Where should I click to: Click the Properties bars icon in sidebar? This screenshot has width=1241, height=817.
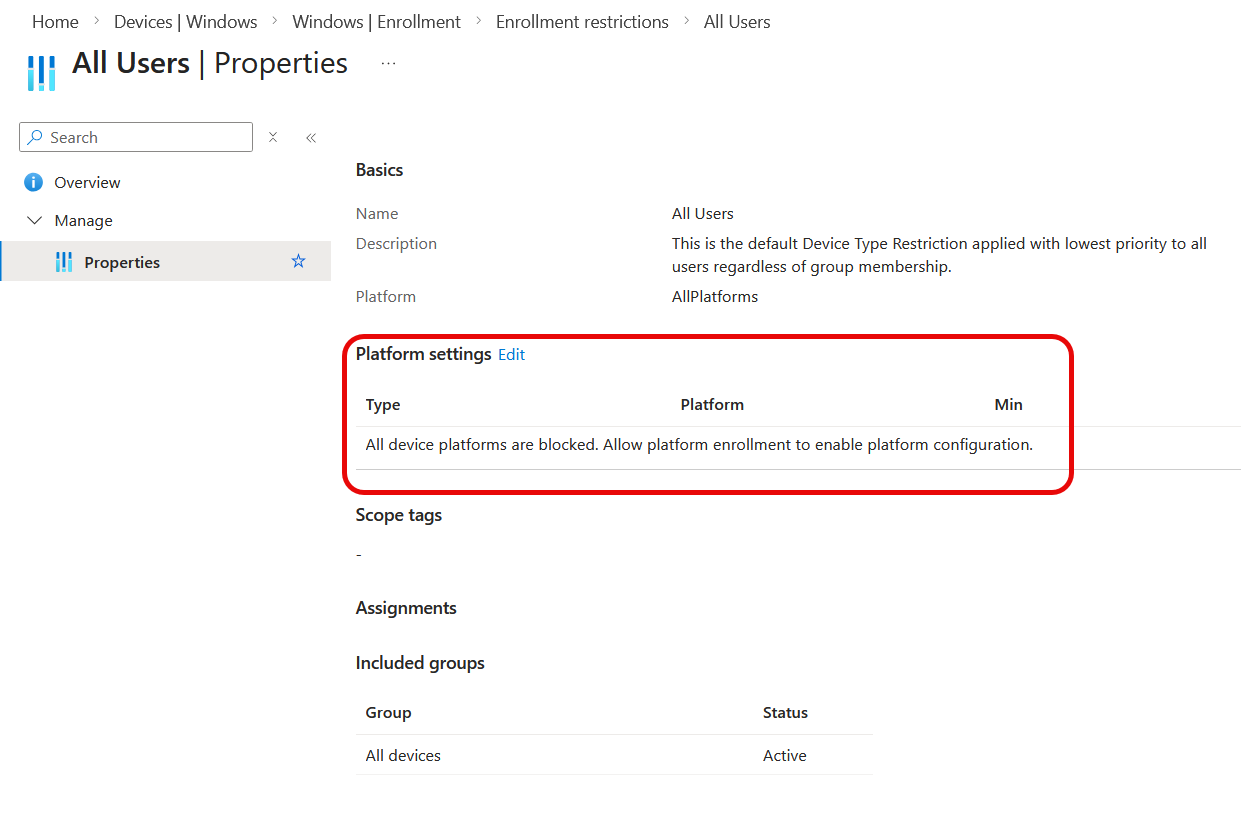(x=64, y=262)
